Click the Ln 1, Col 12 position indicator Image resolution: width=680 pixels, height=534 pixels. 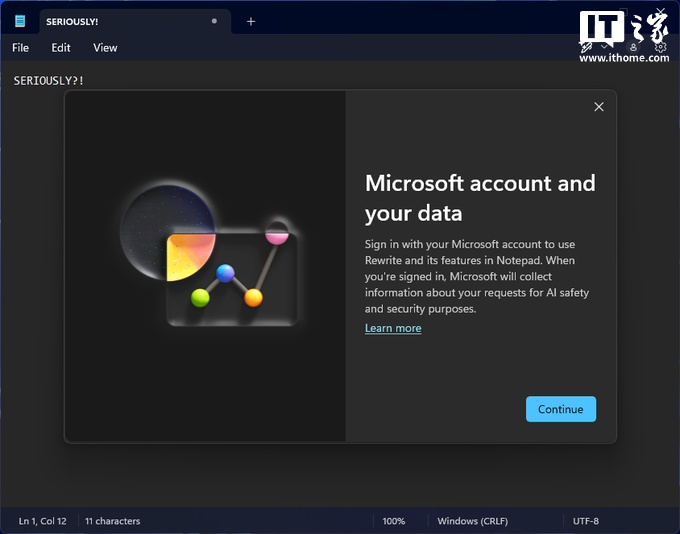coord(42,521)
